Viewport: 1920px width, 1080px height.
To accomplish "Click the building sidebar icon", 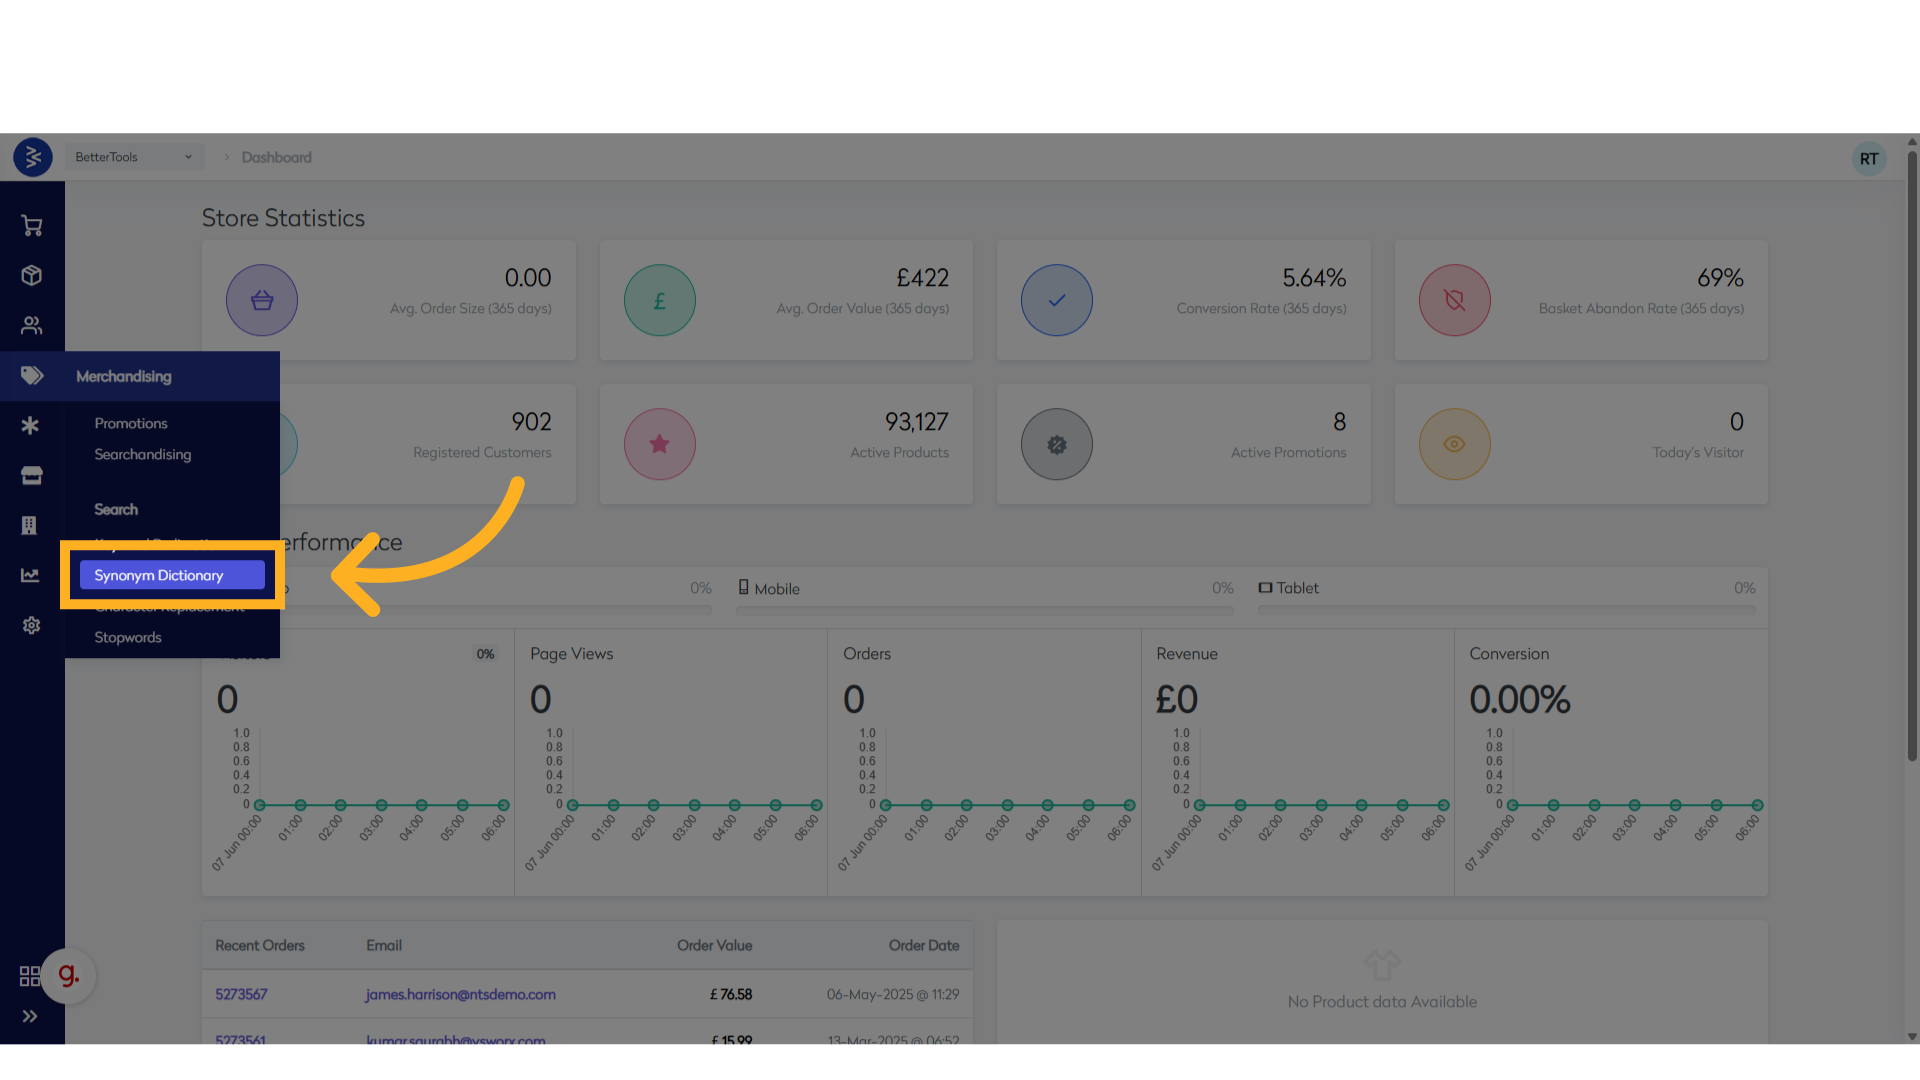I will (29, 526).
